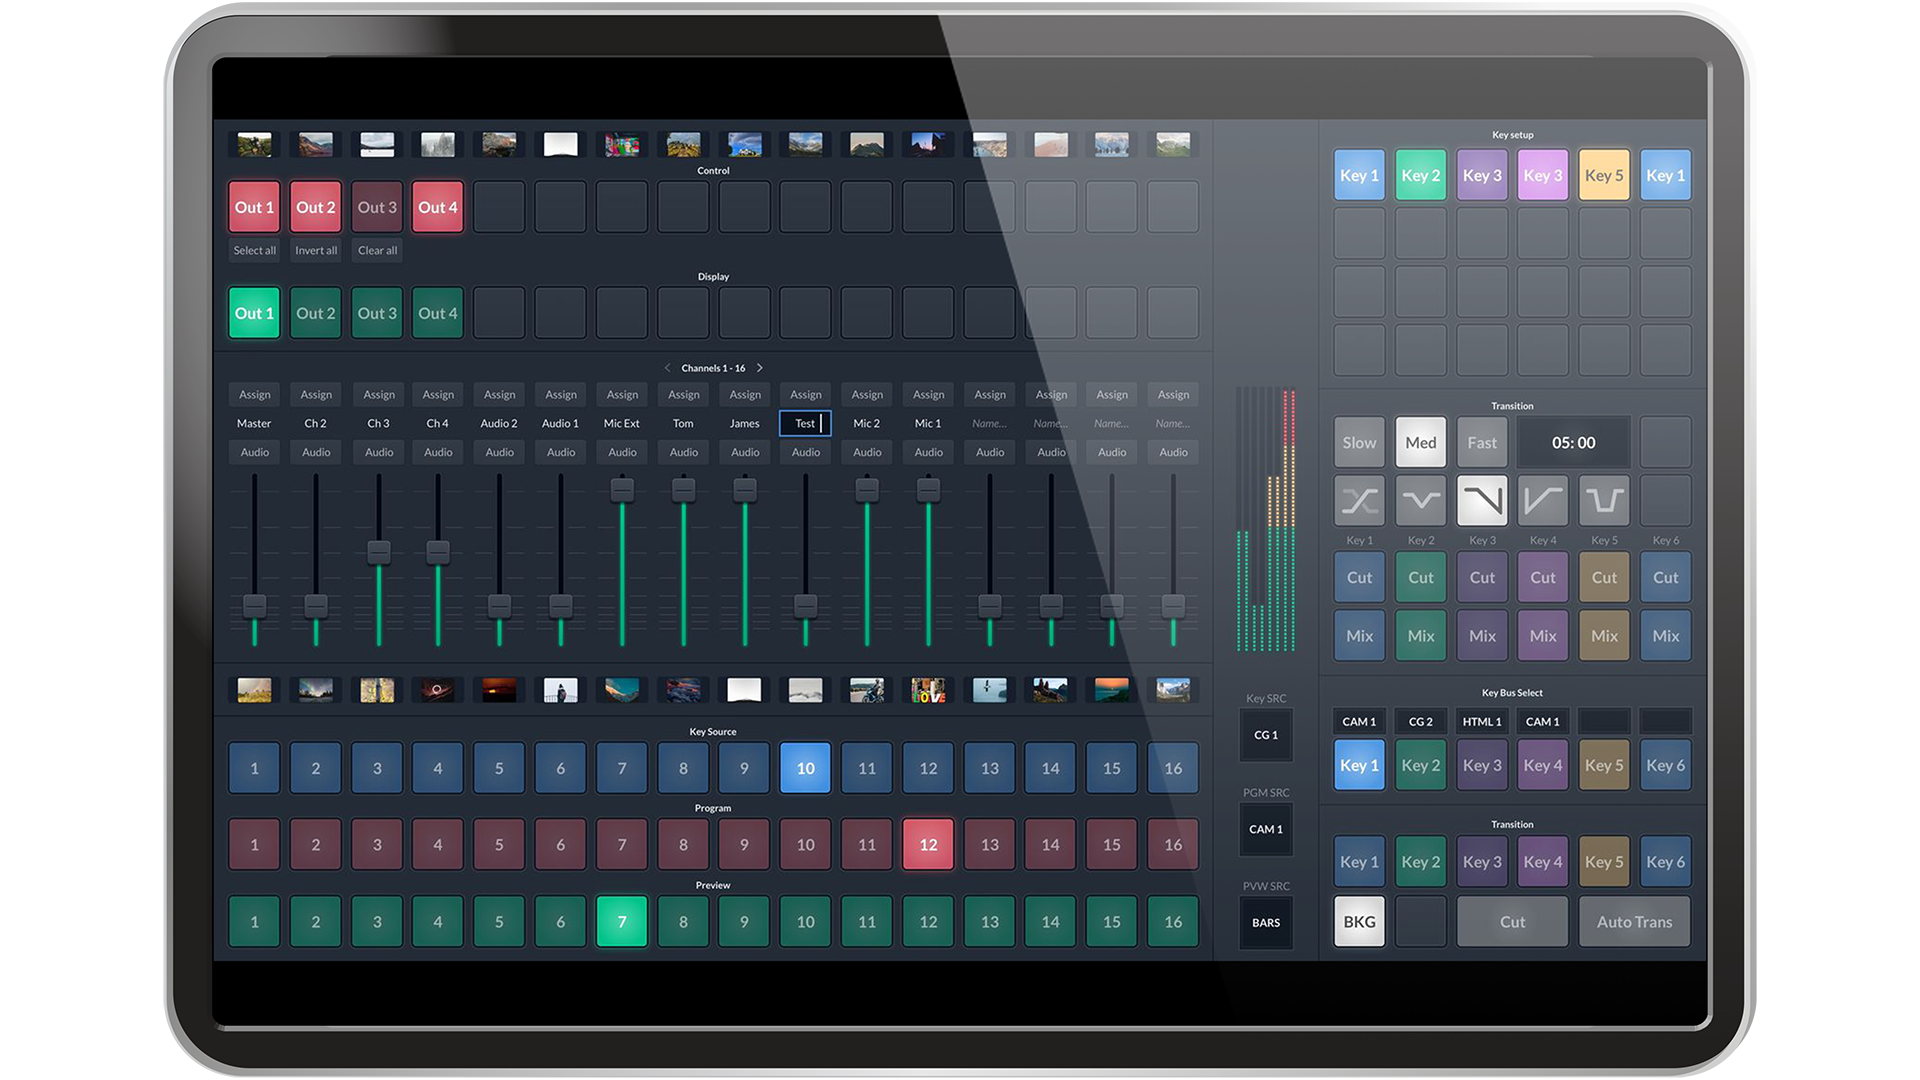Open the Key Source channel 10 selector

(804, 766)
